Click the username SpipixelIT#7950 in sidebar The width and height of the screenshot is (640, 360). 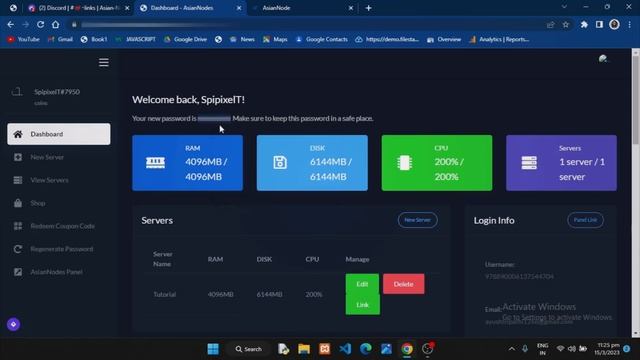pyautogui.click(x=57, y=92)
